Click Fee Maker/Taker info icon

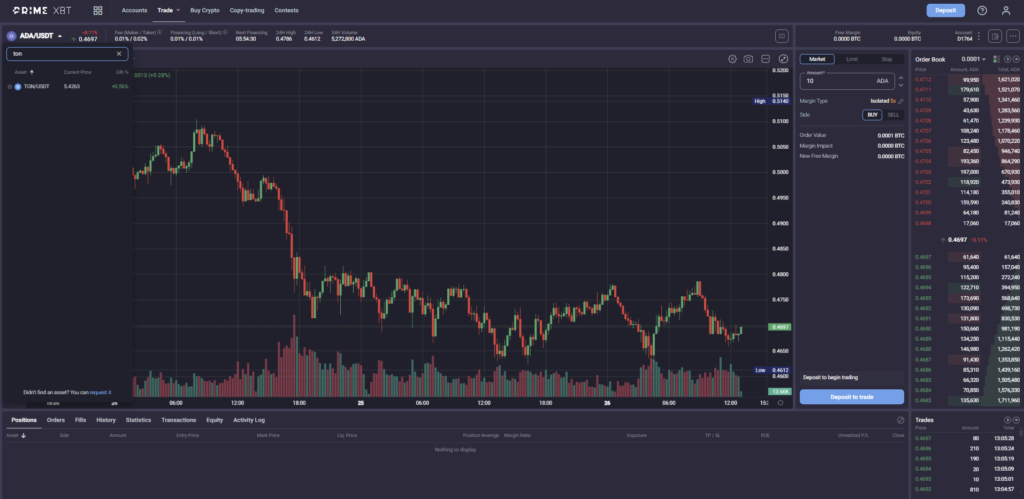(x=159, y=32)
